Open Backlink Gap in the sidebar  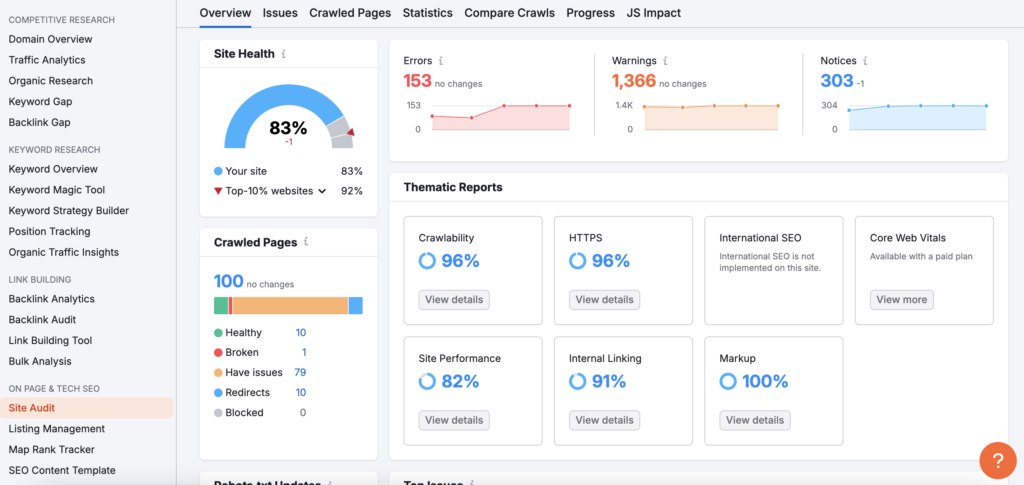(x=39, y=123)
